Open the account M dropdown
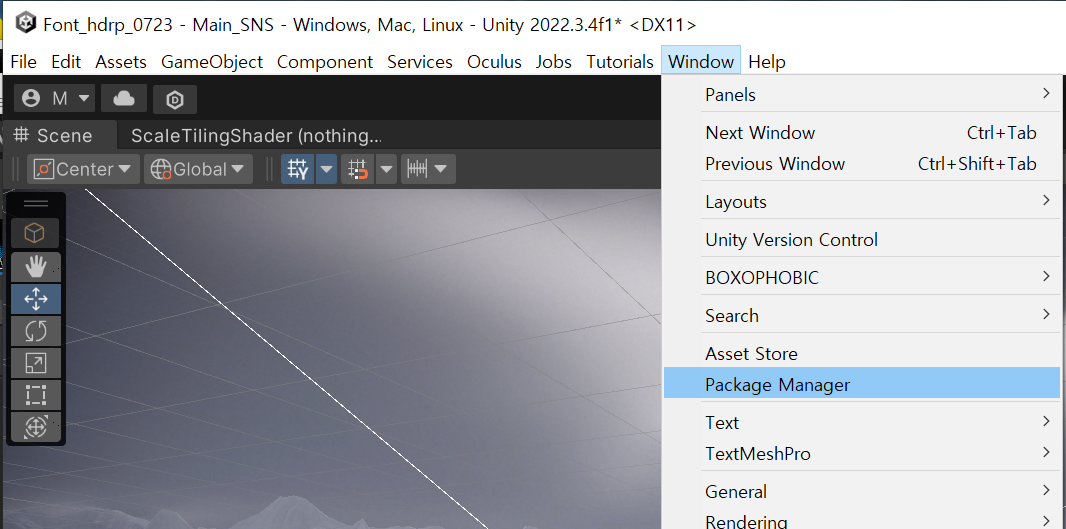This screenshot has width=1066, height=529. click(x=54, y=99)
